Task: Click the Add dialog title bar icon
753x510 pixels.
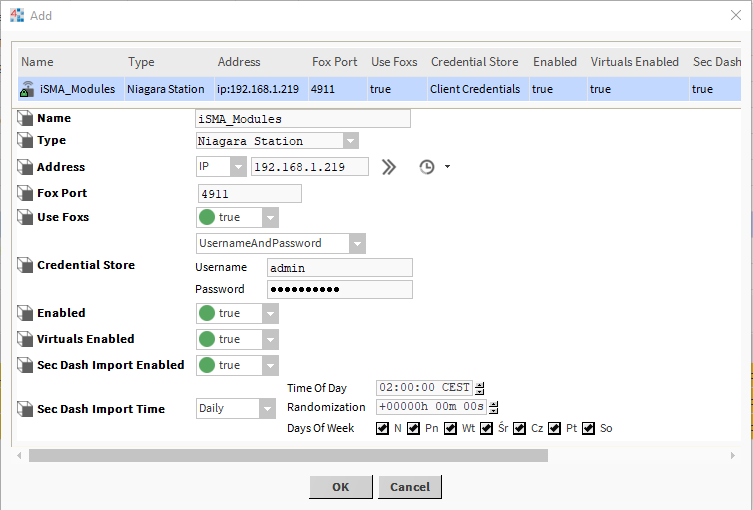Action: pyautogui.click(x=16, y=15)
